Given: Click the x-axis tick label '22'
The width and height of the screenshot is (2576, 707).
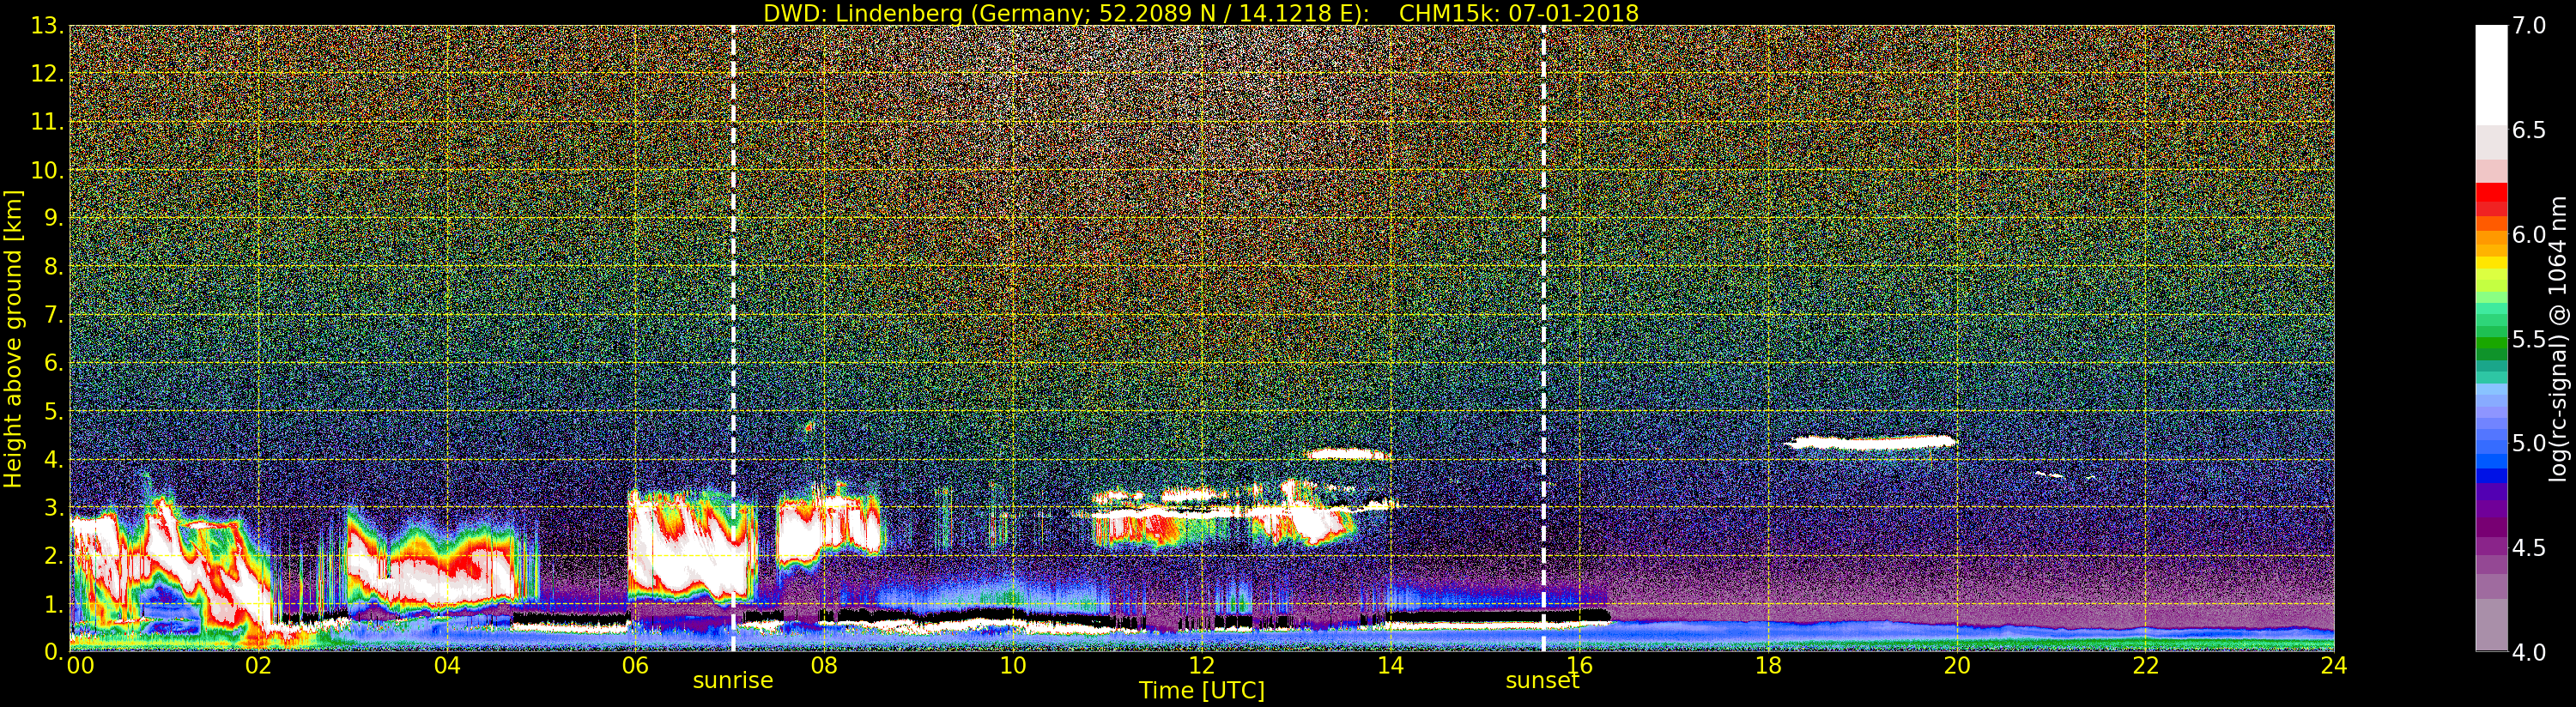Looking at the screenshot, I should pos(2146,666).
